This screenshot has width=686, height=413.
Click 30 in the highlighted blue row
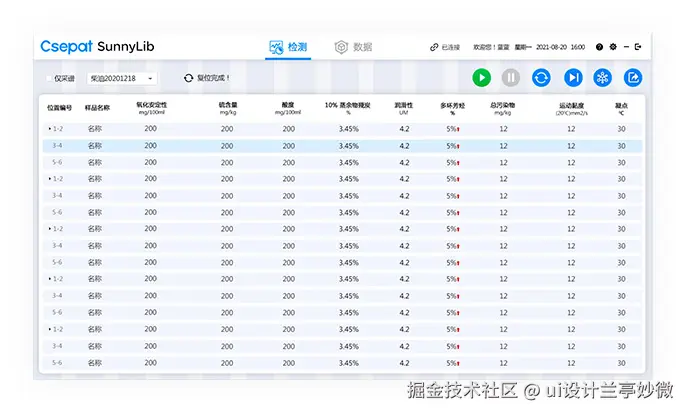(621, 146)
